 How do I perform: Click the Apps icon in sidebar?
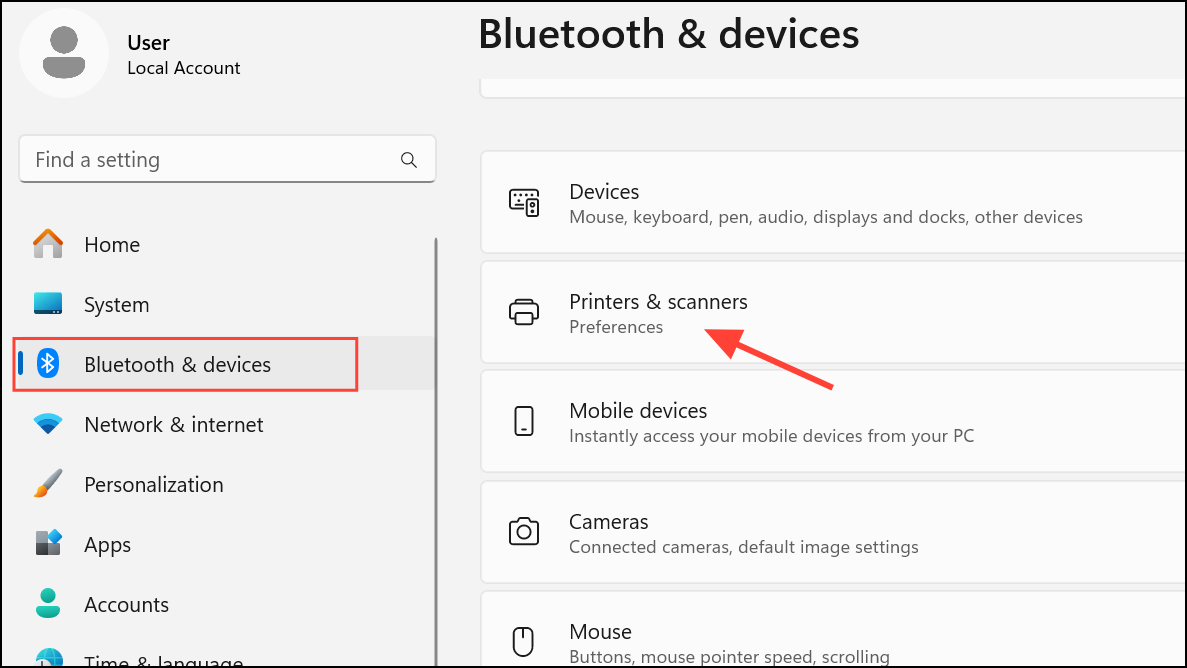tap(48, 543)
